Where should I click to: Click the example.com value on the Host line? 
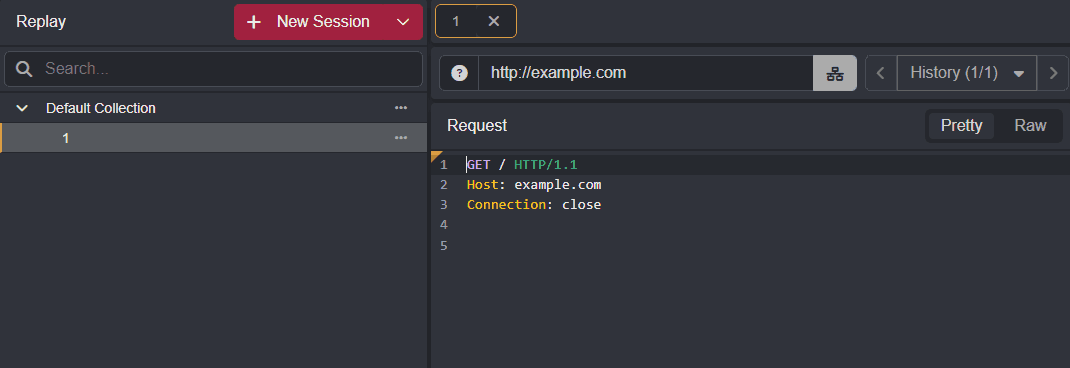click(x=558, y=184)
